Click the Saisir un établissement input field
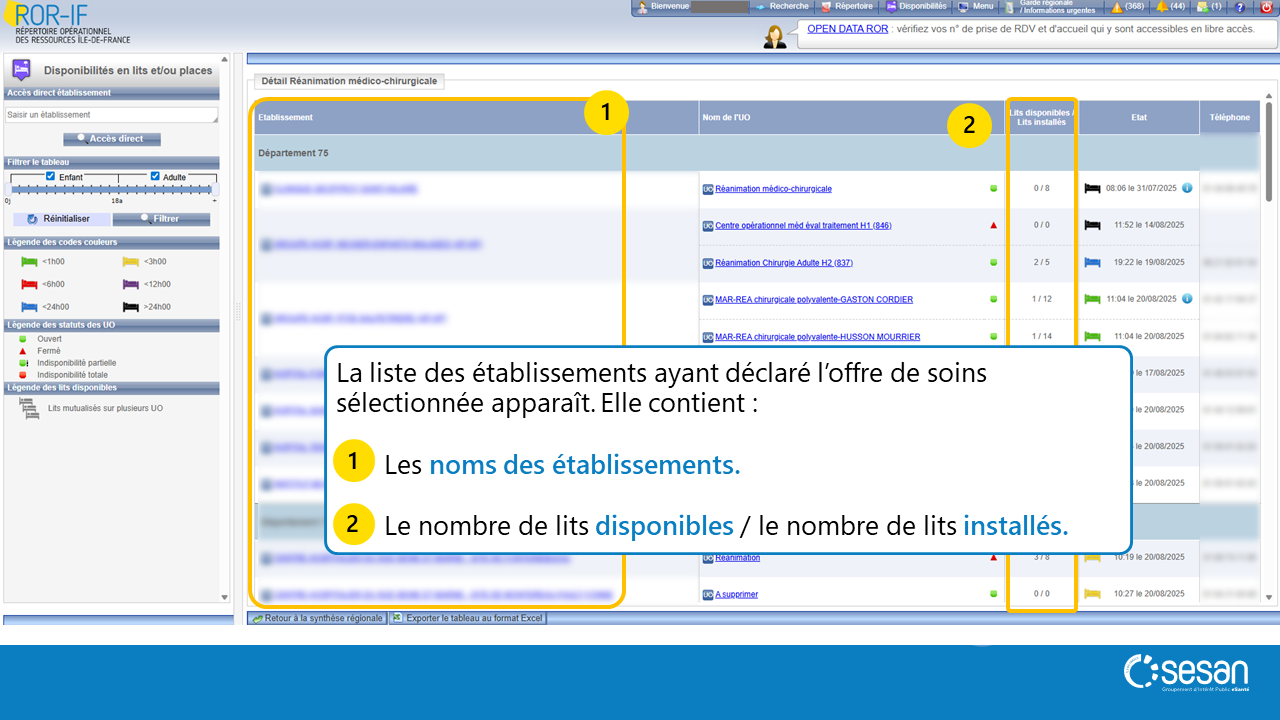 coord(111,115)
